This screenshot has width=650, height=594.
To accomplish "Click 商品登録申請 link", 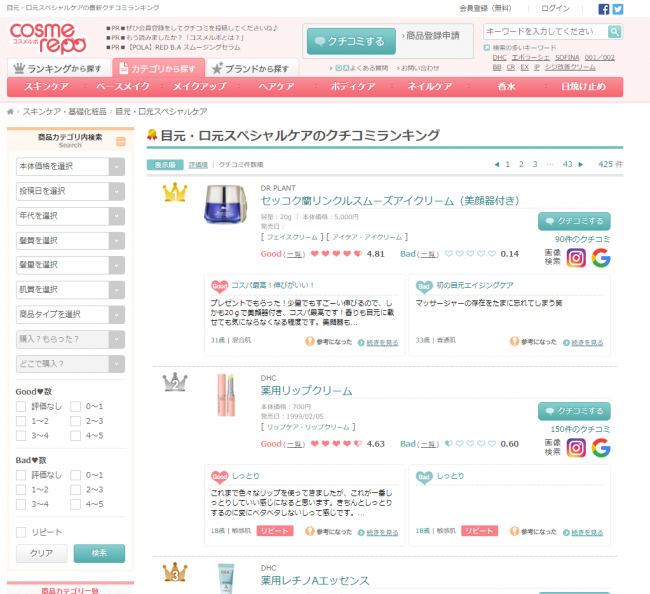I will point(431,36).
